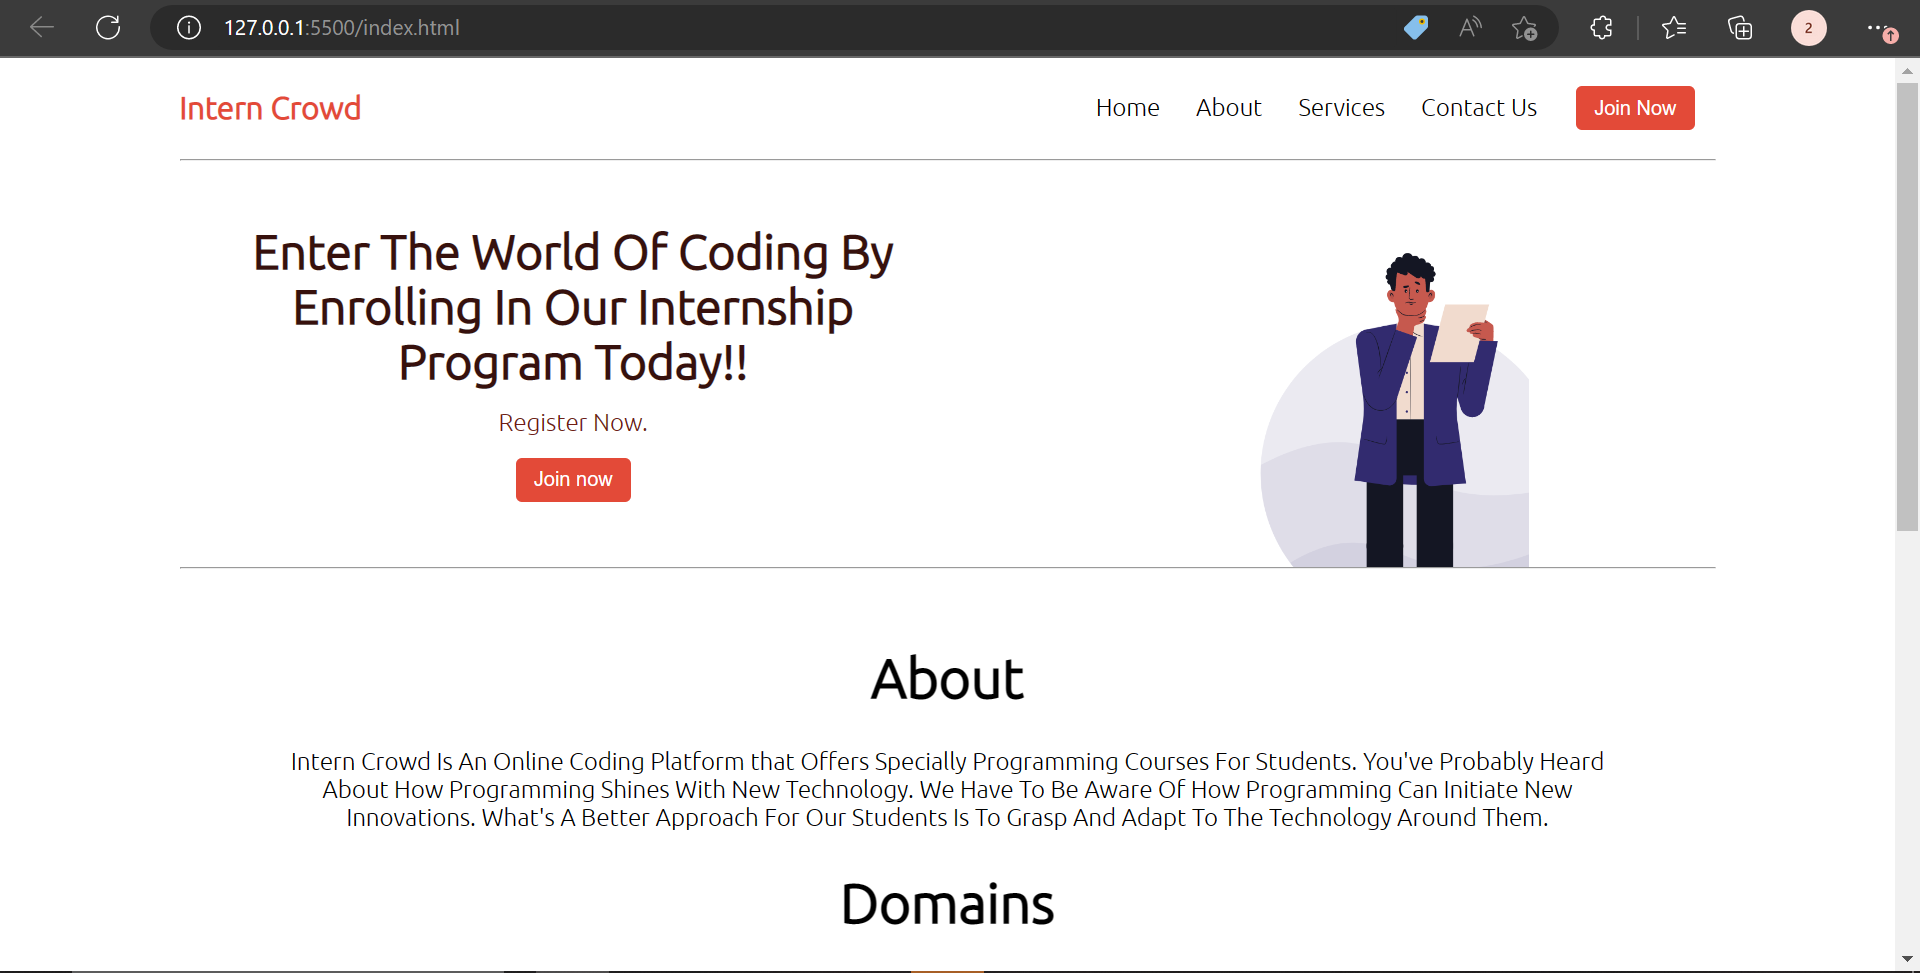Click the browser back arrow
The height and width of the screenshot is (973, 1920).
click(x=42, y=28)
